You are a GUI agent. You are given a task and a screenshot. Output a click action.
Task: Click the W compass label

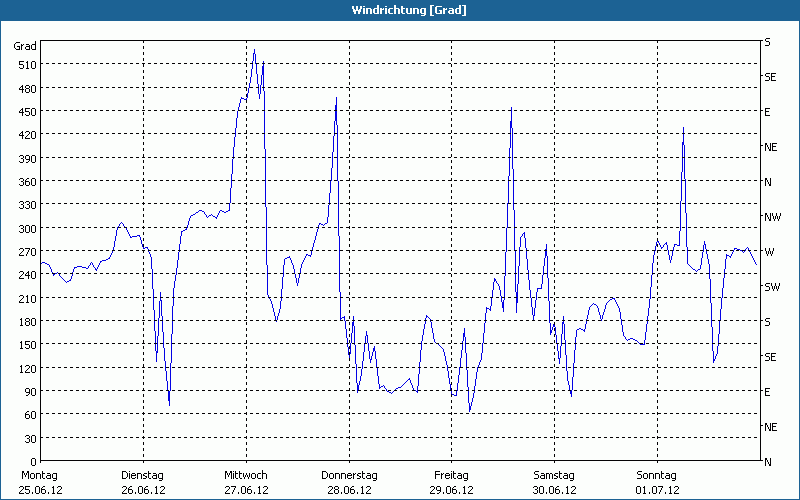pos(769,252)
